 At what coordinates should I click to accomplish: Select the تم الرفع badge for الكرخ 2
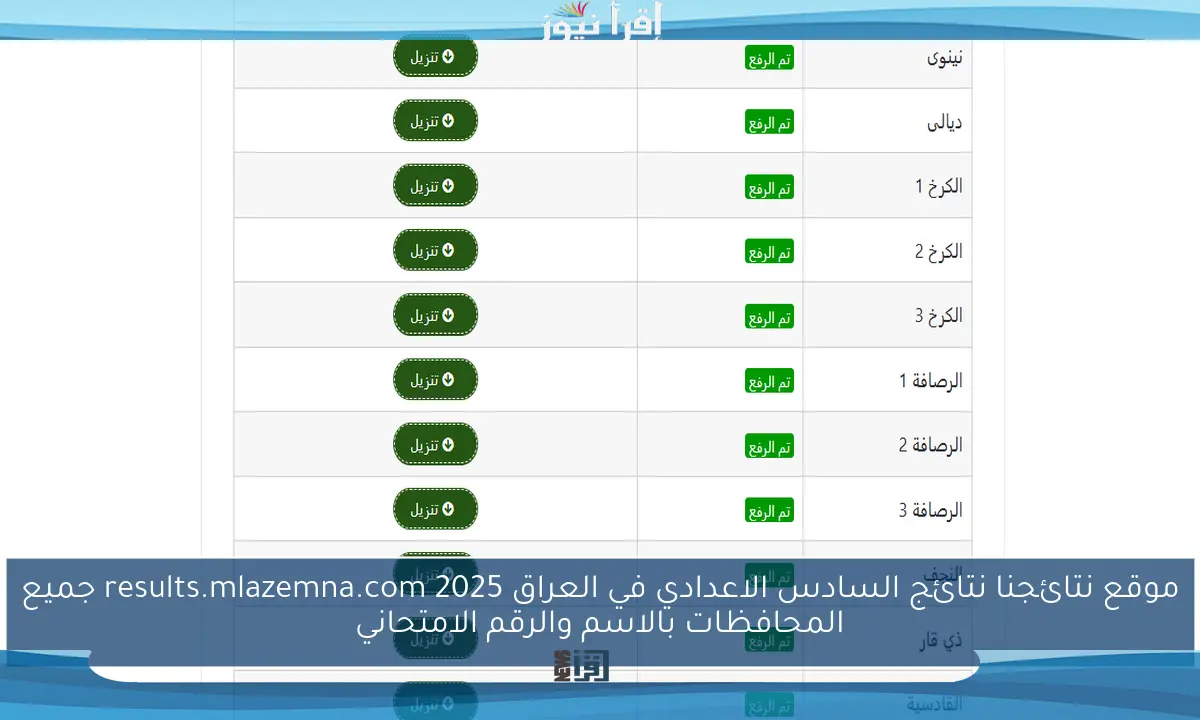point(770,252)
